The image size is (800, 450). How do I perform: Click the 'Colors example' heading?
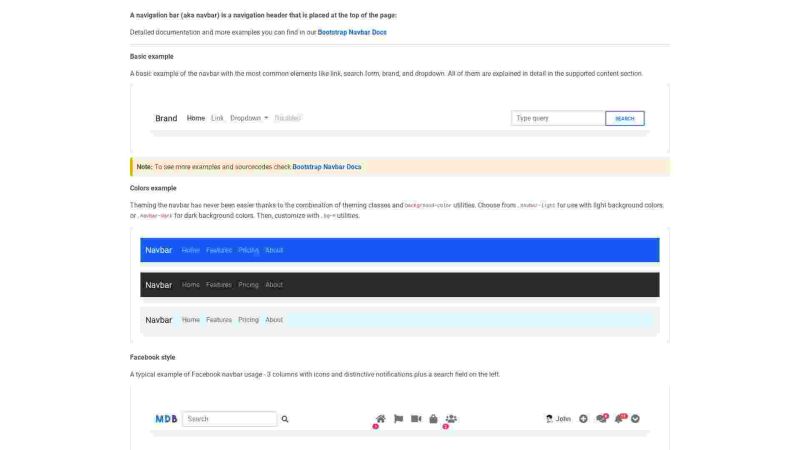pyautogui.click(x=153, y=188)
